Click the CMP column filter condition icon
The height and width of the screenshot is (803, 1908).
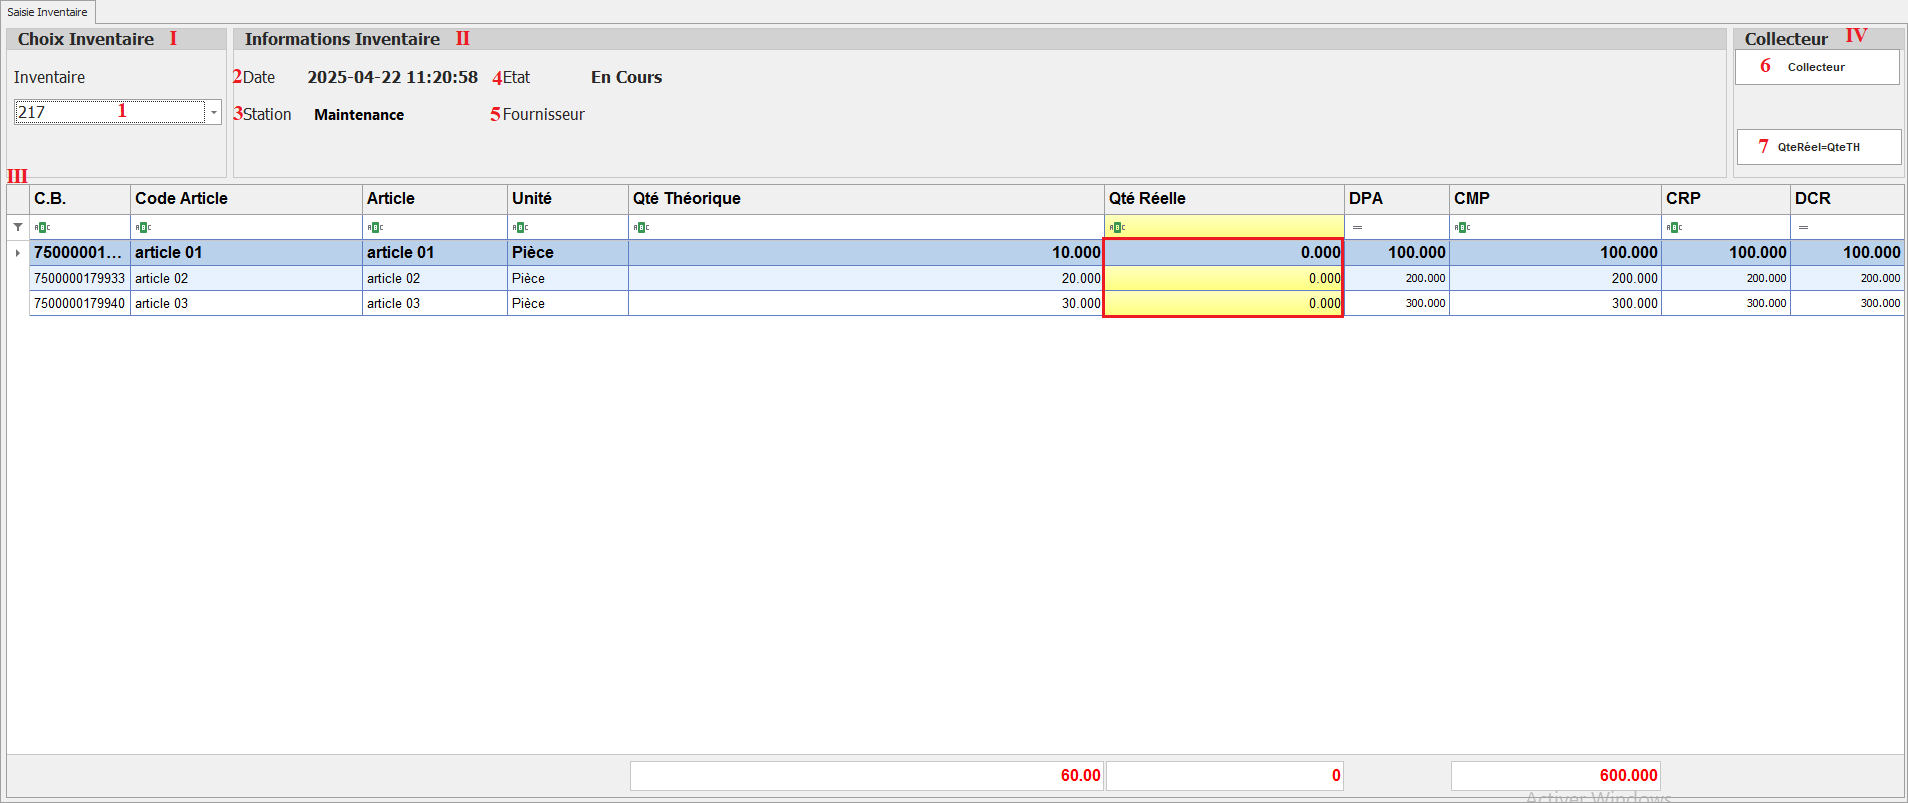pos(1462,228)
